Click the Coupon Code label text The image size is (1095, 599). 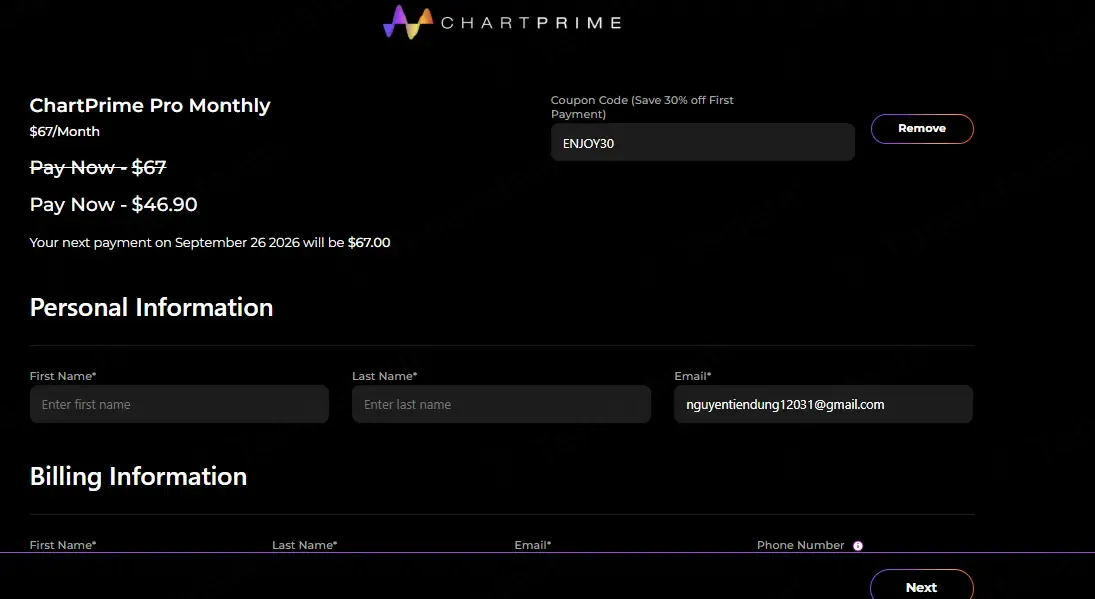click(642, 107)
